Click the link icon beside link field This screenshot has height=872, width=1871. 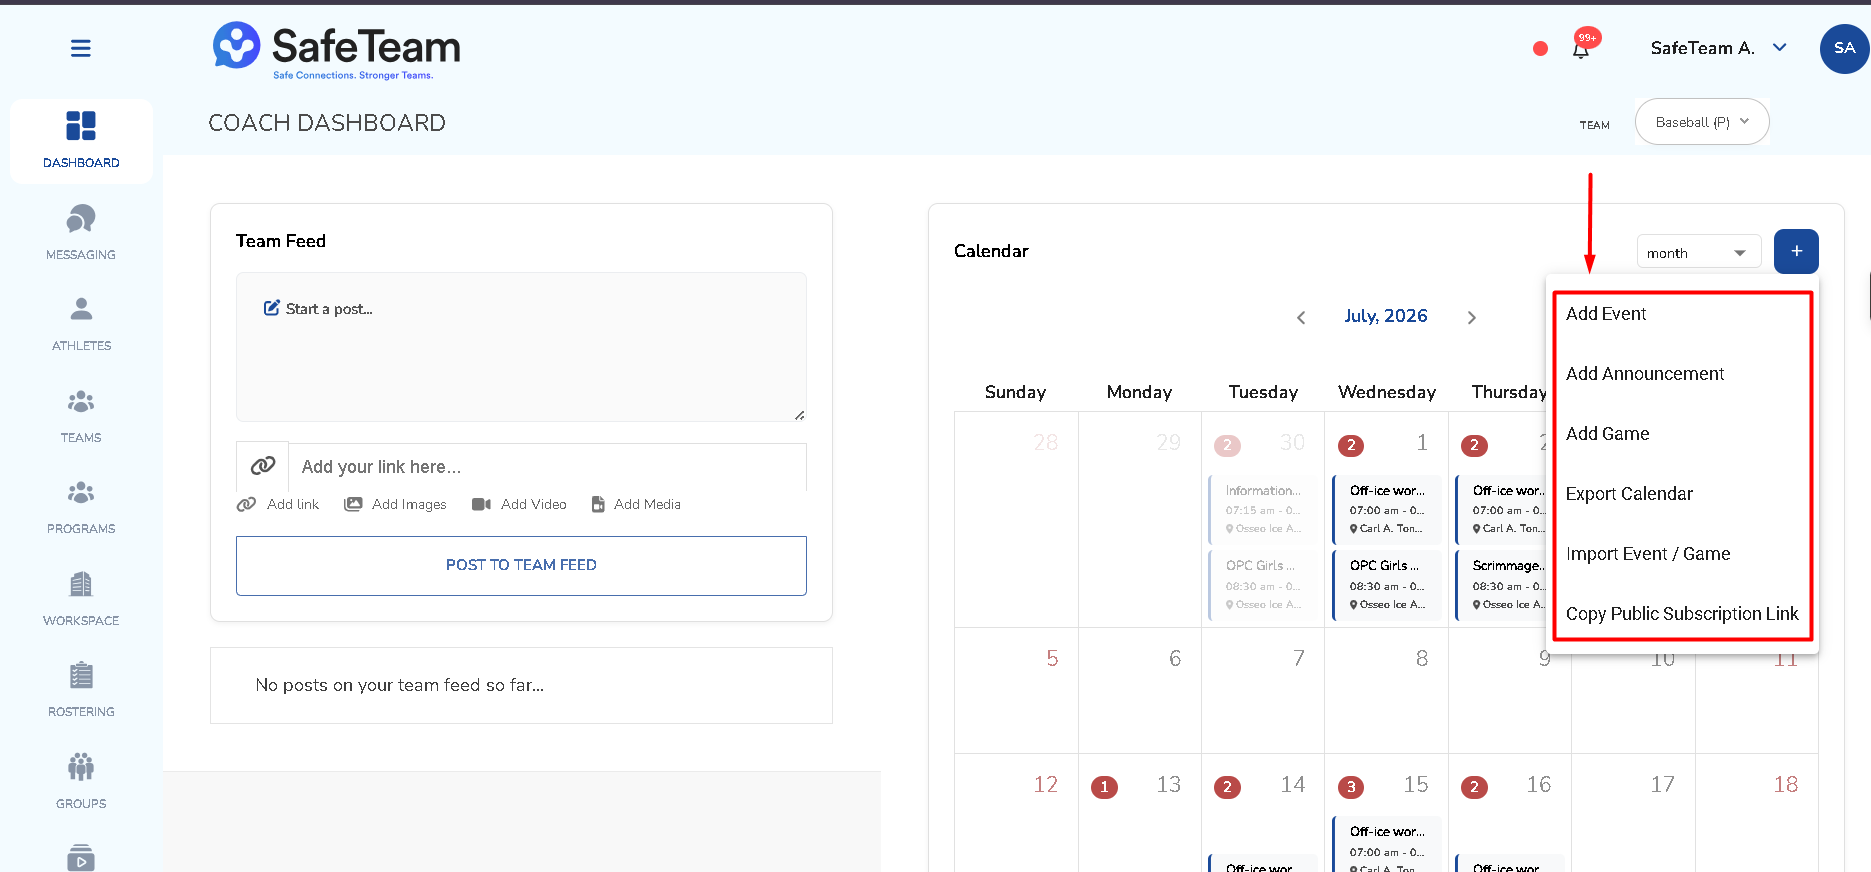[263, 466]
